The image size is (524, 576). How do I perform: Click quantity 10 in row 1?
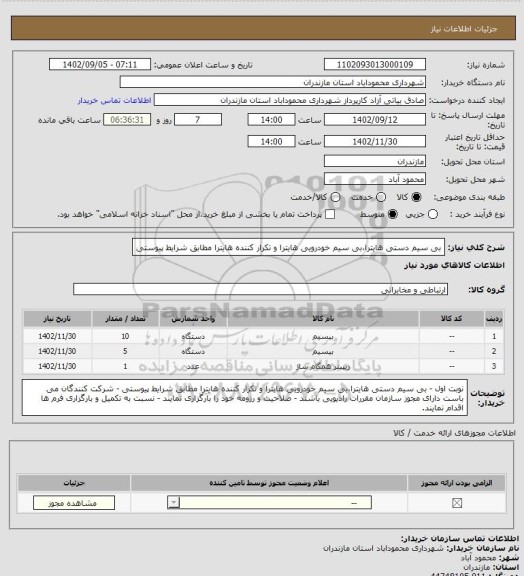point(125,336)
